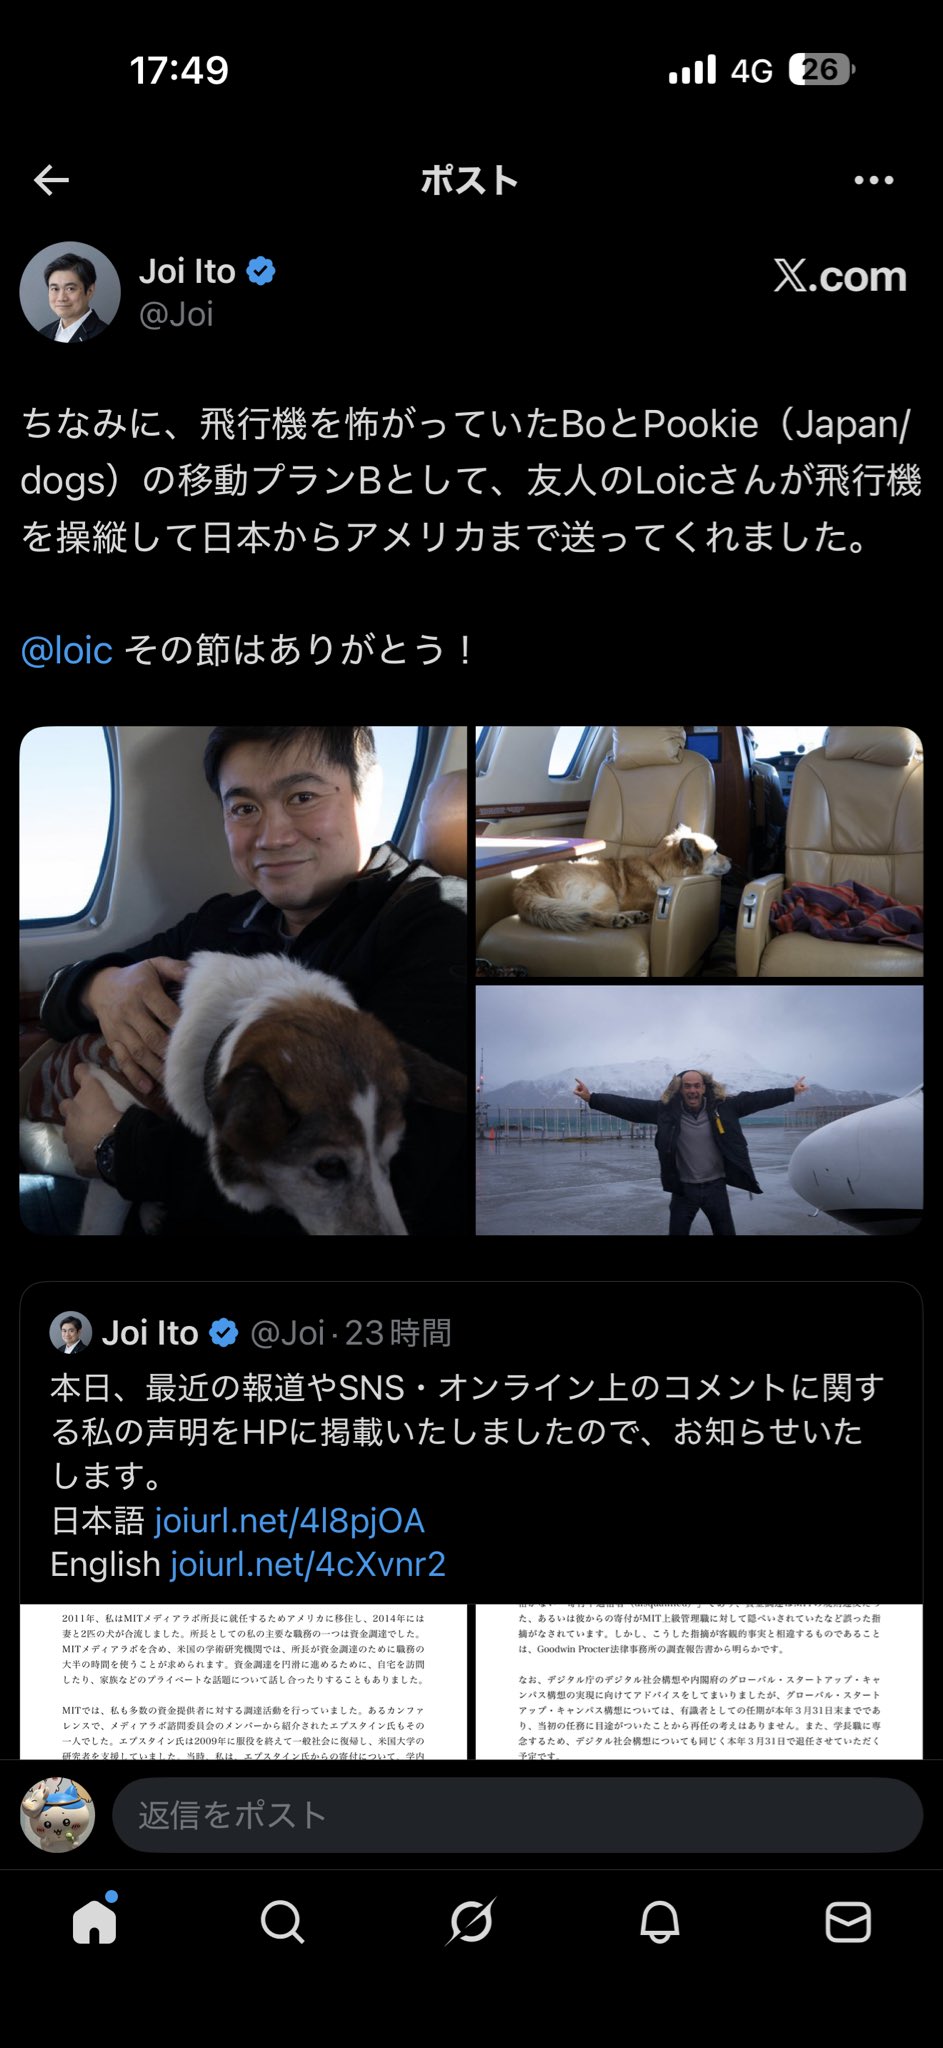View the photo of man holding dog
943x2048 pixels.
tap(243, 980)
